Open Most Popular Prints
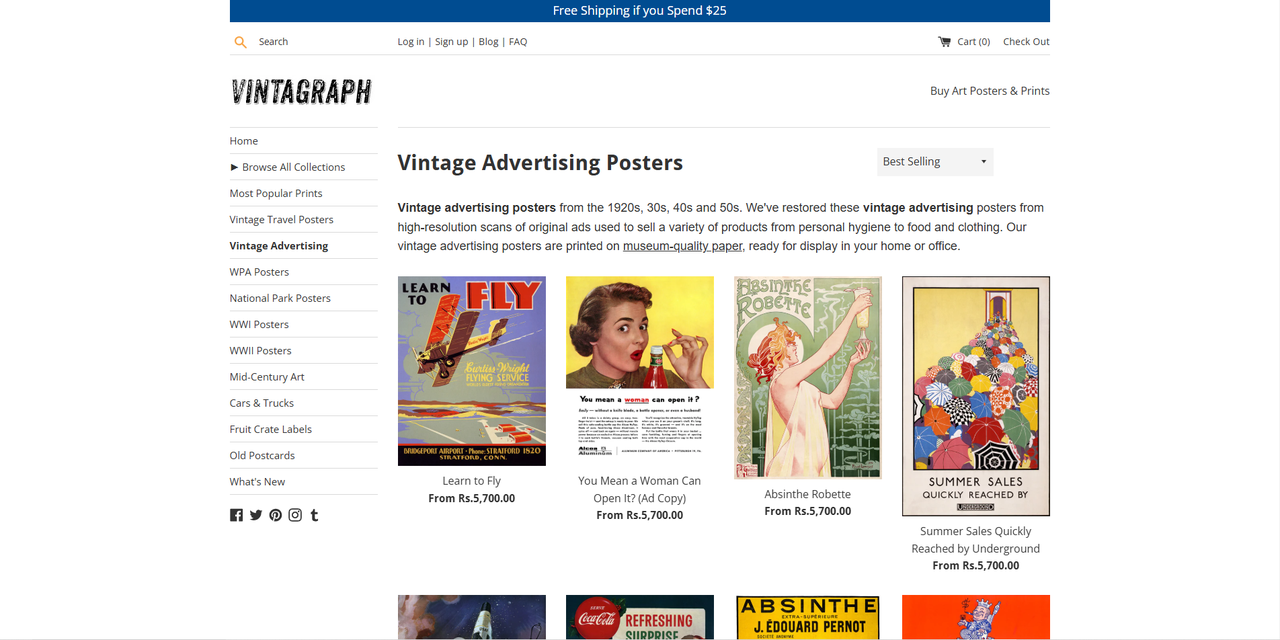Image resolution: width=1280 pixels, height=640 pixels. [x=276, y=193]
